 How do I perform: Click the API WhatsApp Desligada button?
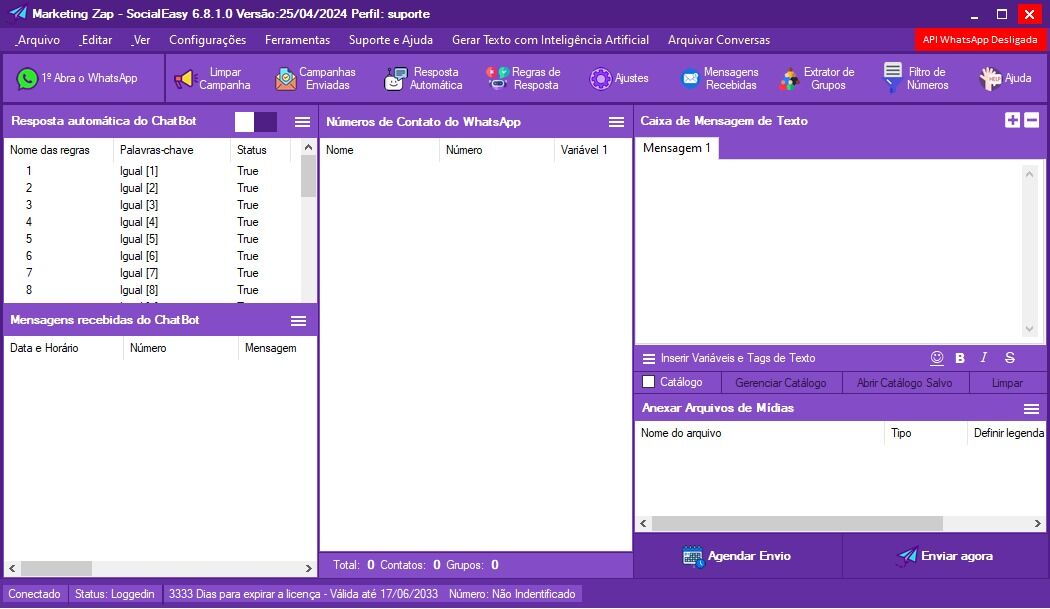(x=980, y=40)
